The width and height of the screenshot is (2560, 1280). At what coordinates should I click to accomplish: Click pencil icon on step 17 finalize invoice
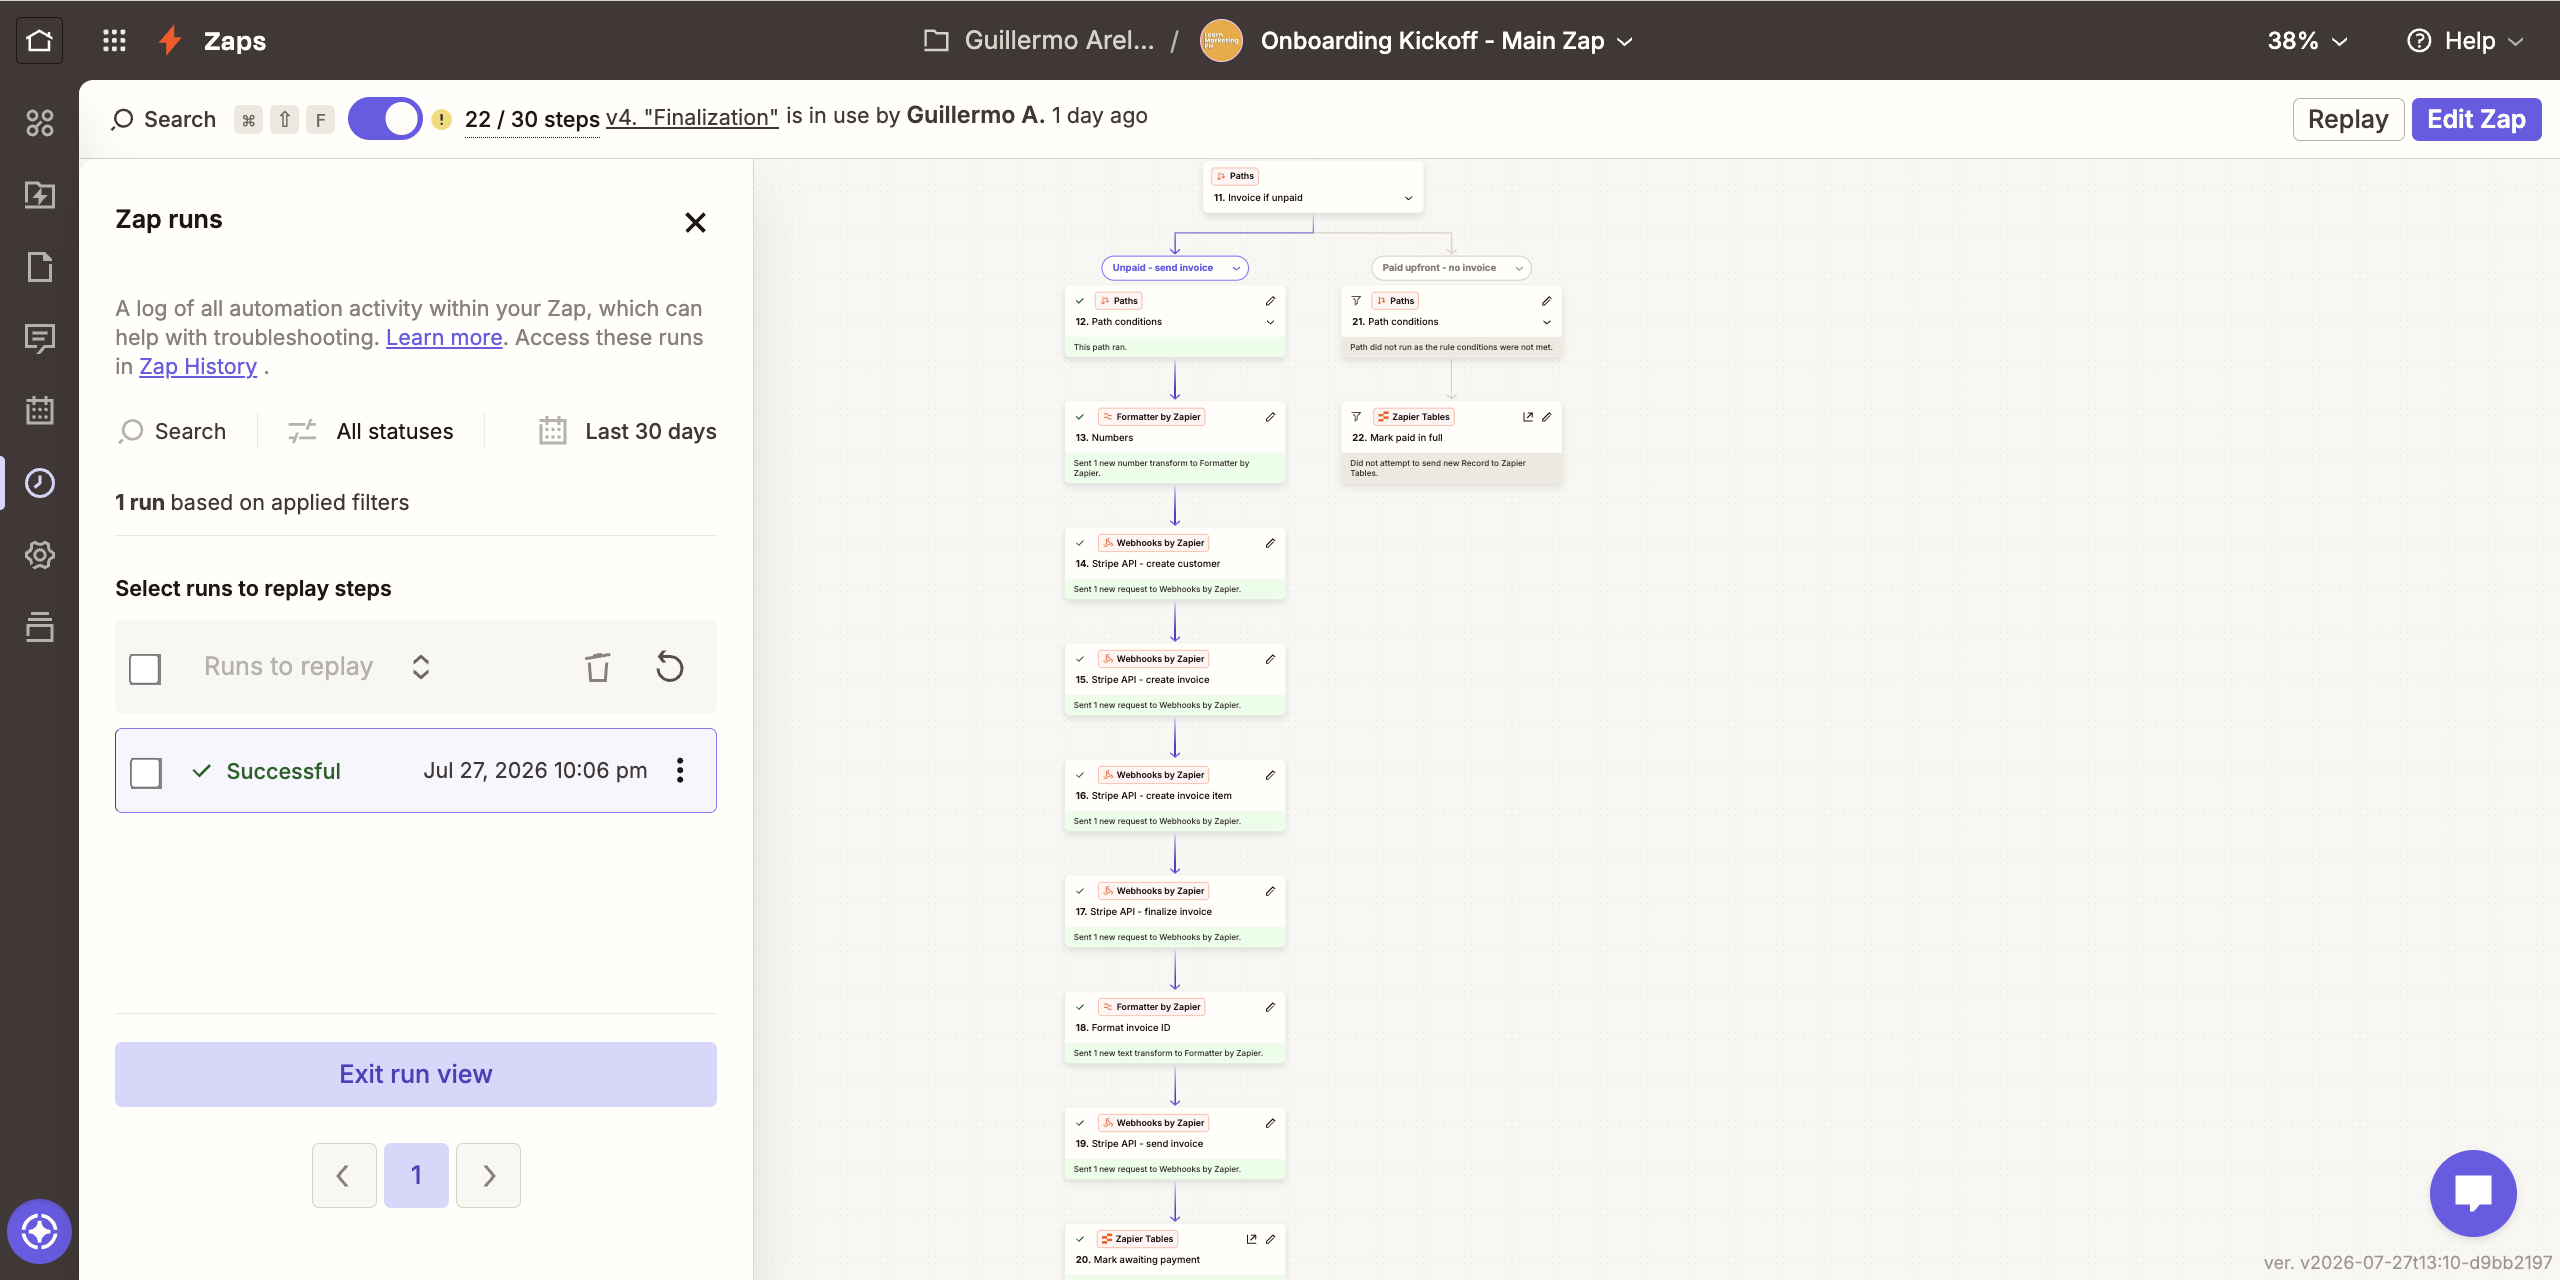tap(1270, 891)
